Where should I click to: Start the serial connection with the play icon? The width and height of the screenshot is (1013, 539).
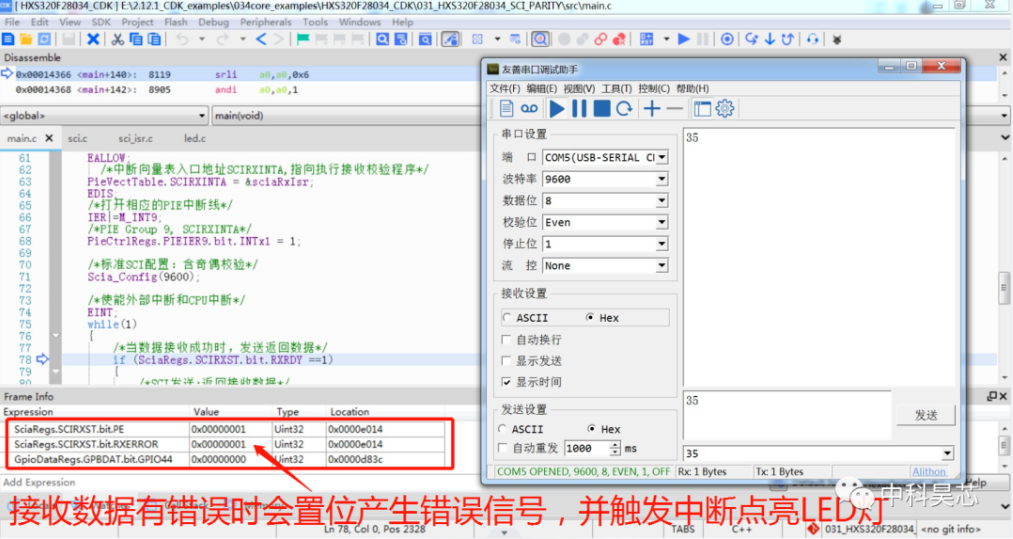click(x=557, y=109)
